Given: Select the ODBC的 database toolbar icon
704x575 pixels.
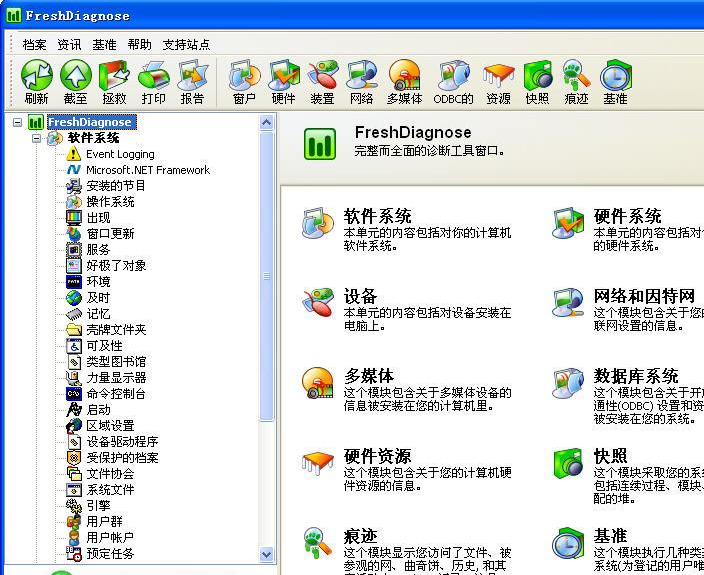Looking at the screenshot, I should (x=453, y=75).
